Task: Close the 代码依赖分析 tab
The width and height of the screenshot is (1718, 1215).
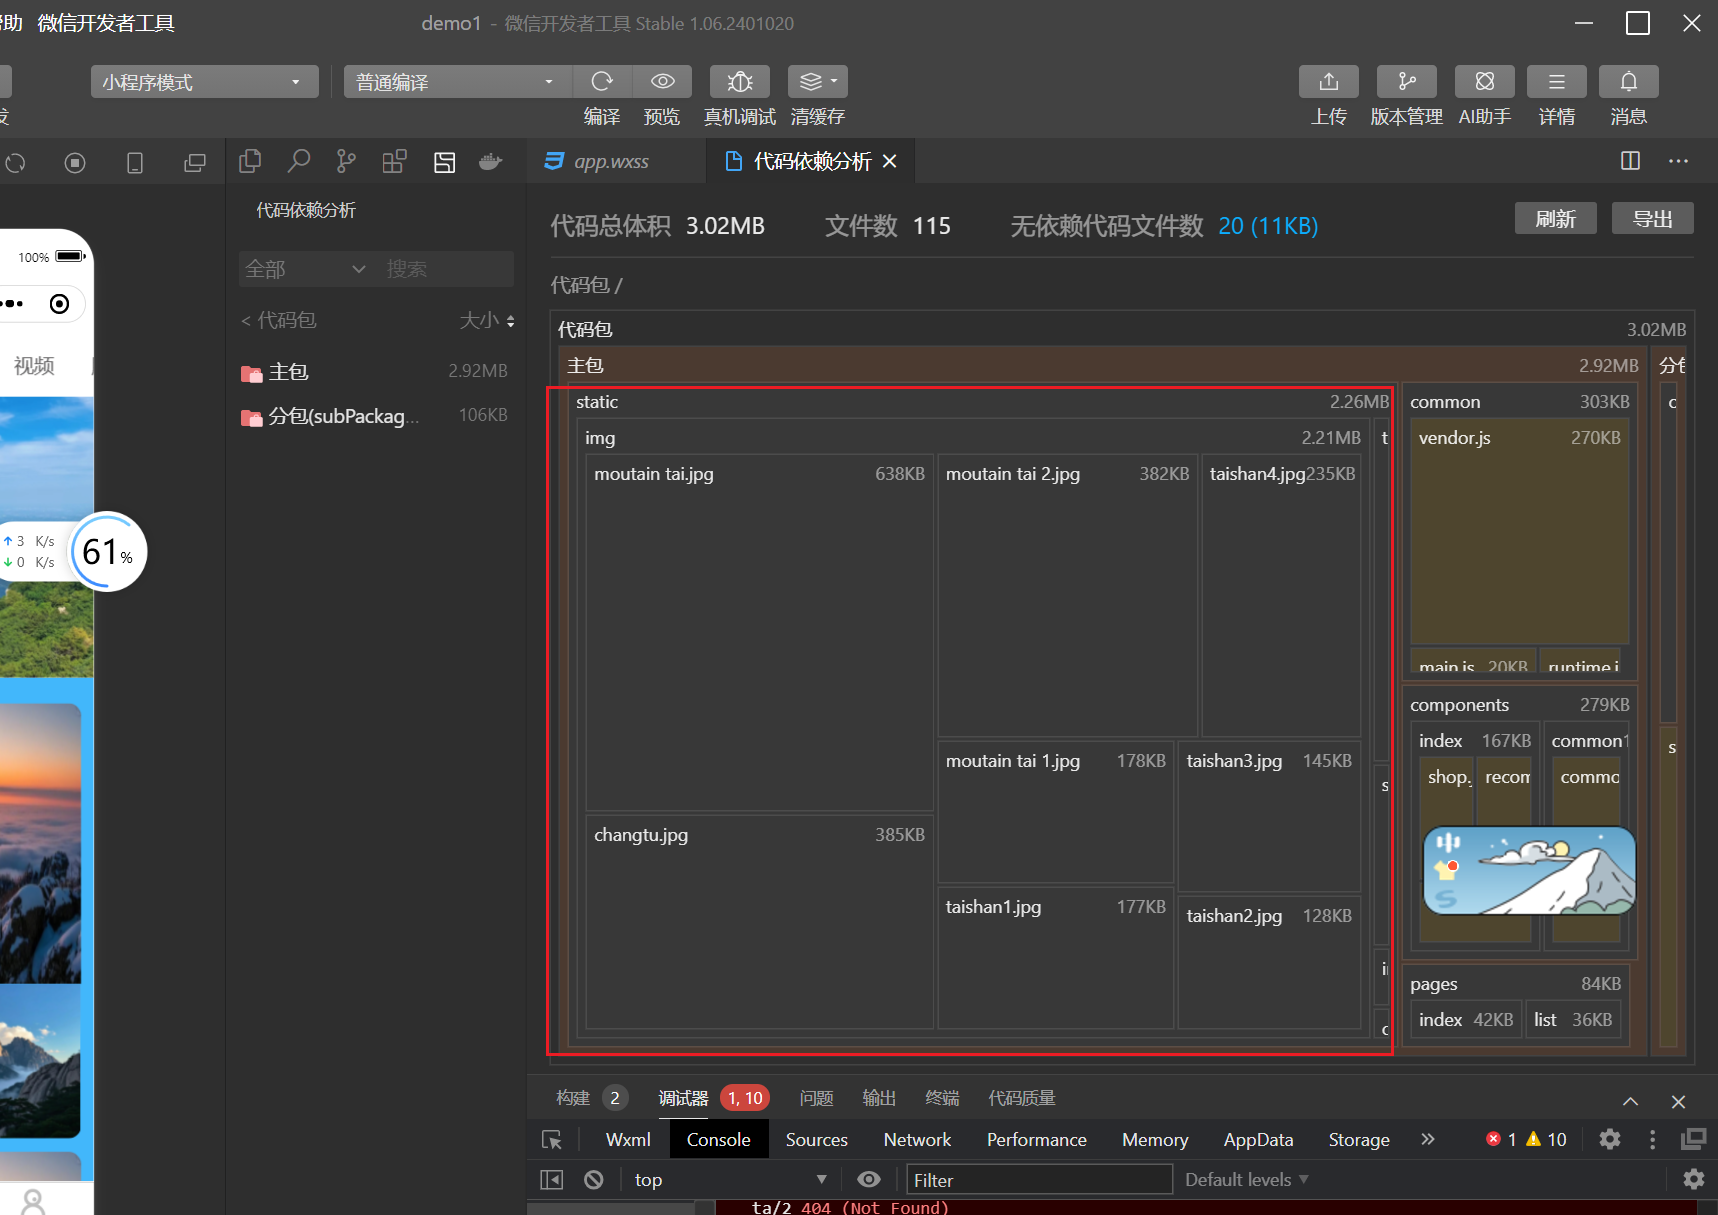Action: 890,161
